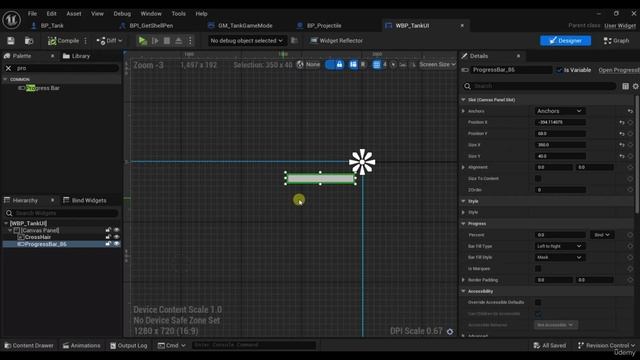
Task: Click the frame-skip play icon
Action: [155, 41]
